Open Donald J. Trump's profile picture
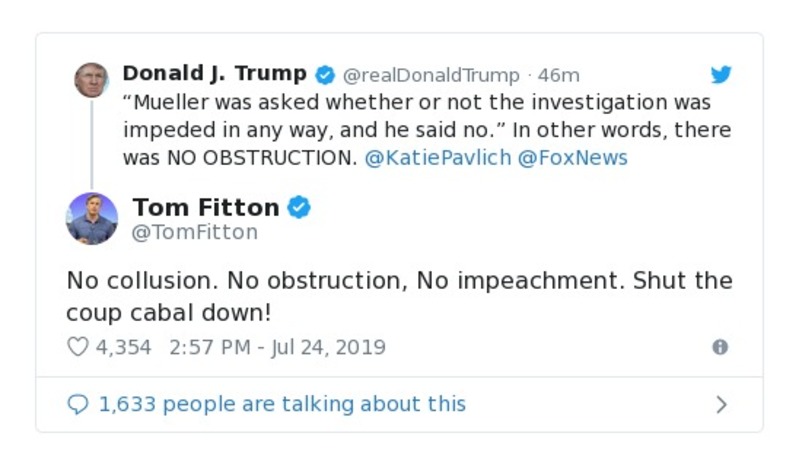 pyautogui.click(x=91, y=79)
